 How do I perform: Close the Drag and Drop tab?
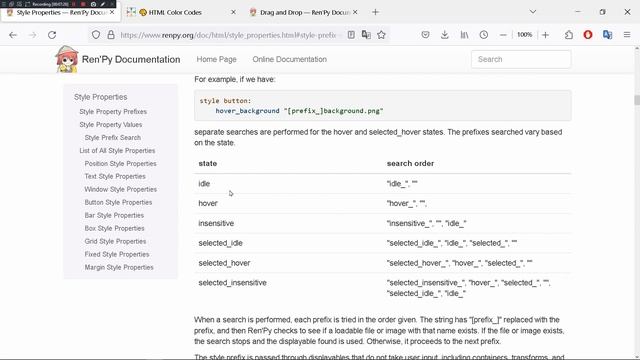click(x=355, y=12)
